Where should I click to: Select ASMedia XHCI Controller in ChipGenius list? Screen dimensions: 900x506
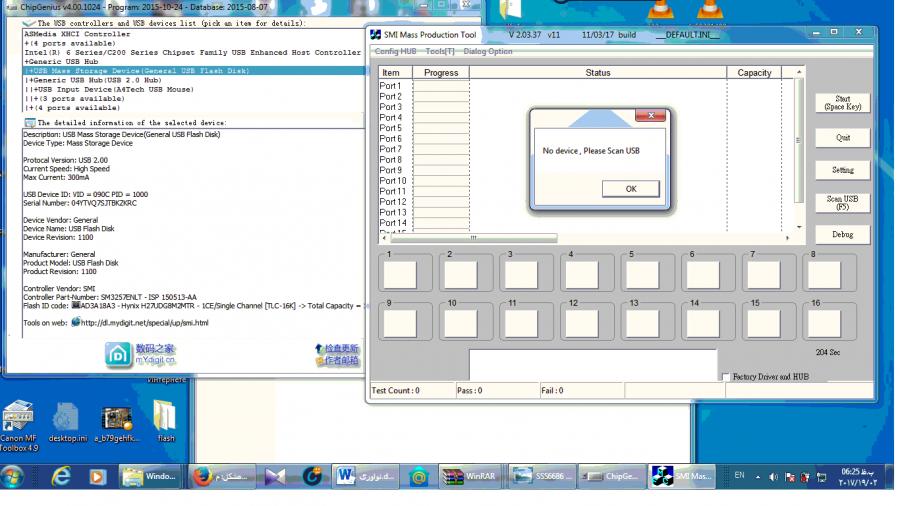point(77,34)
